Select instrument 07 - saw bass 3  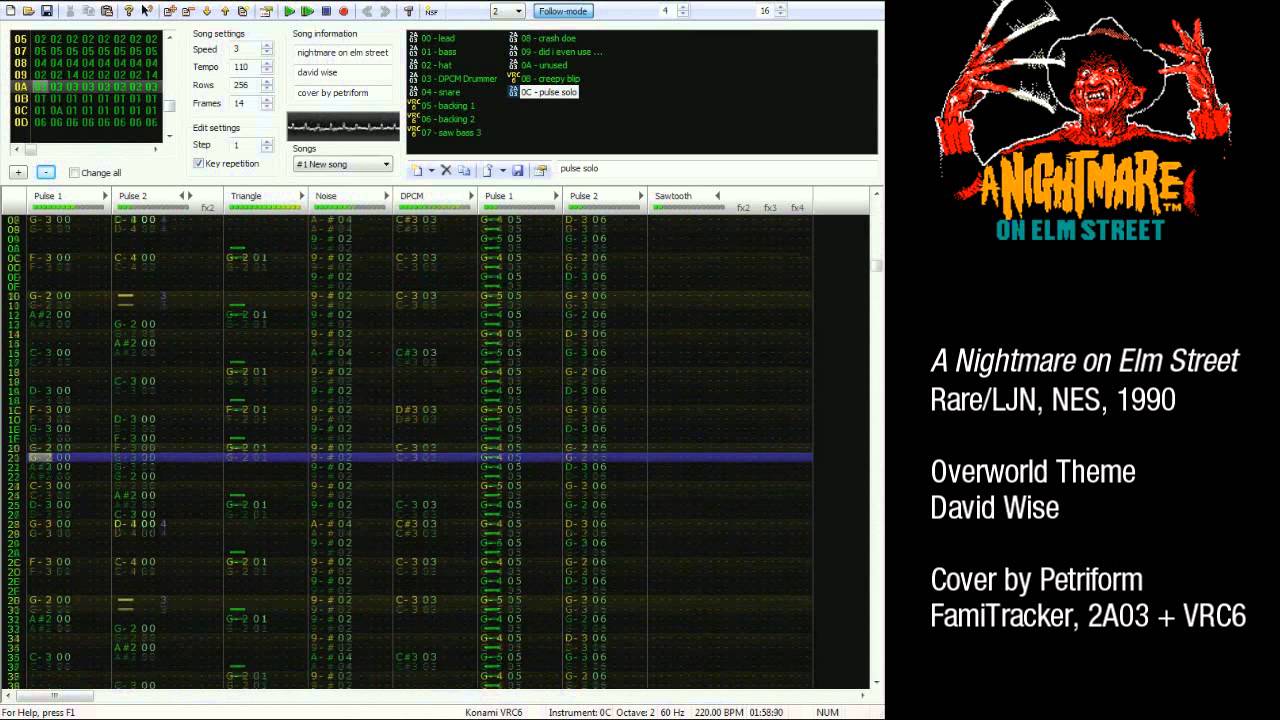pyautogui.click(x=451, y=132)
